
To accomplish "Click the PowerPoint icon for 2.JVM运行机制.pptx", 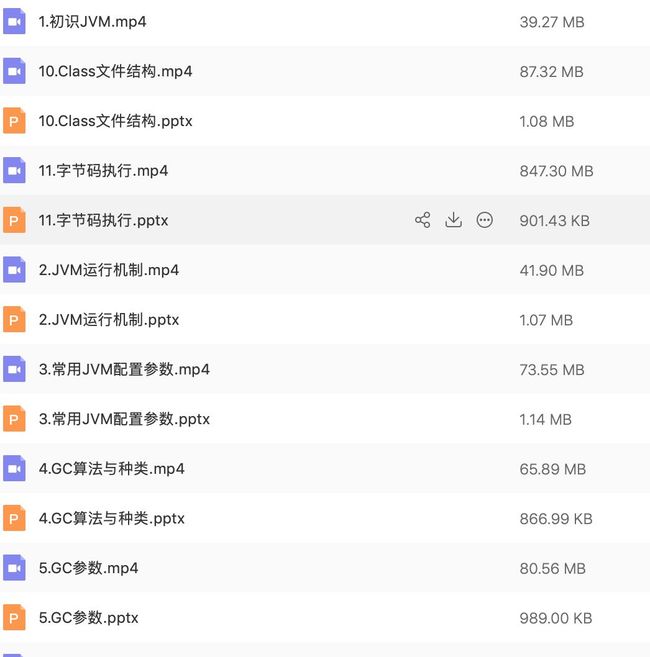I will click(x=14, y=320).
